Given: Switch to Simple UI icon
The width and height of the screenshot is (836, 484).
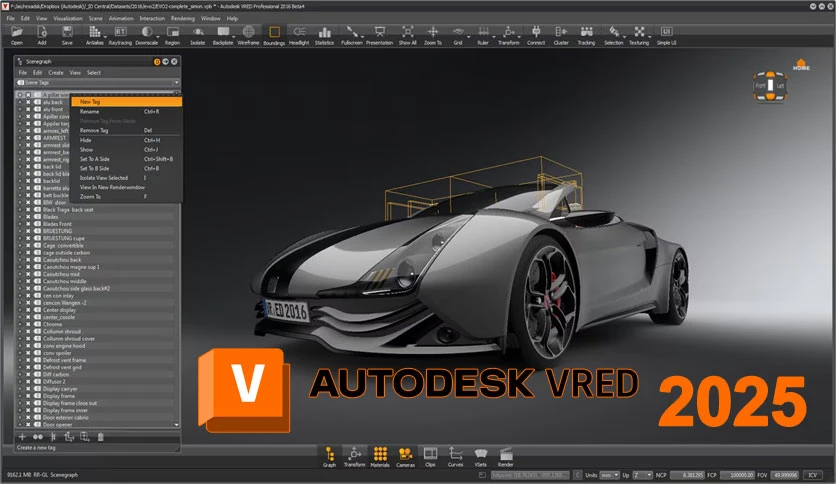Looking at the screenshot, I should pyautogui.click(x=666, y=32).
